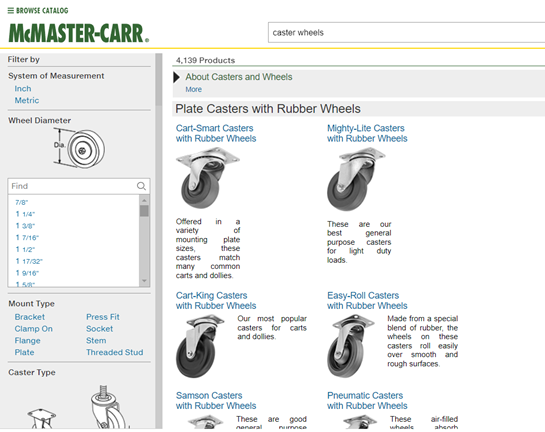Select 1 1/2" wheel diameter

pos(25,250)
